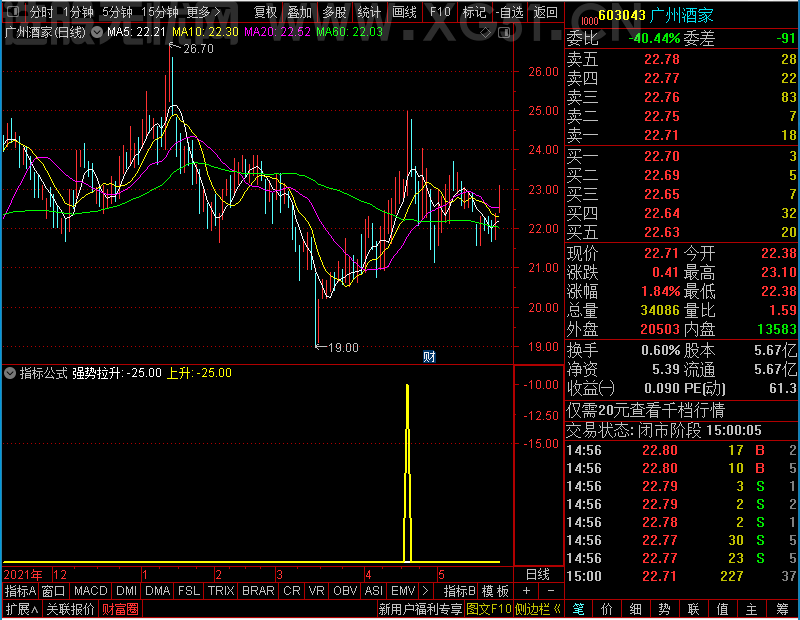Image resolution: width=800 pixels, height=620 pixels.
Task: Switch sub-chart to TRIX indicator
Action: (221, 591)
